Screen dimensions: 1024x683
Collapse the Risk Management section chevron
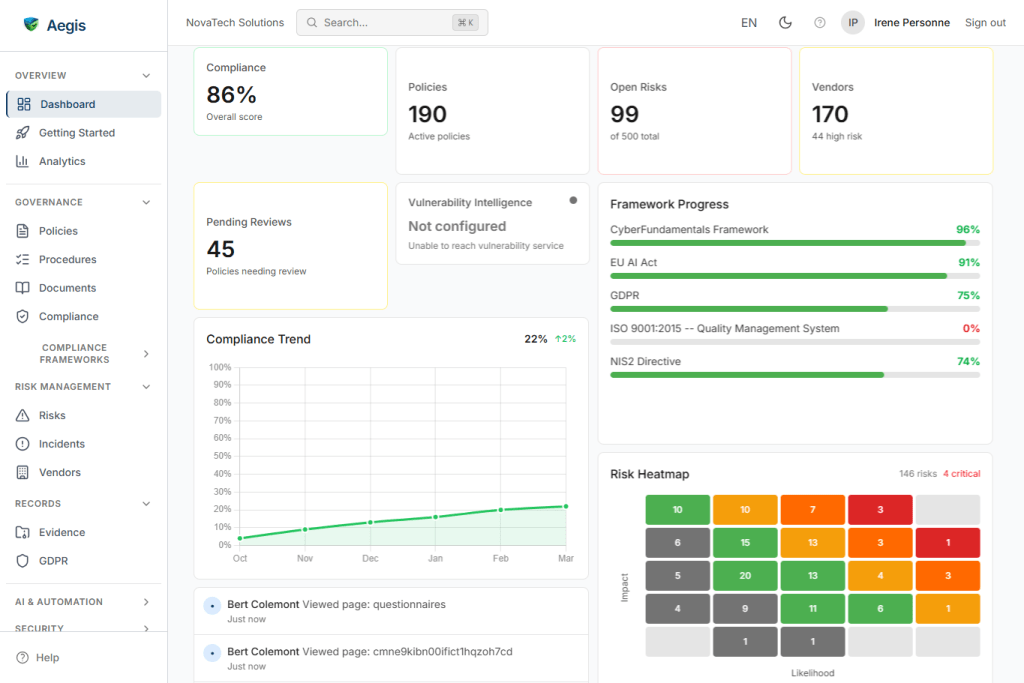pyautogui.click(x=146, y=387)
